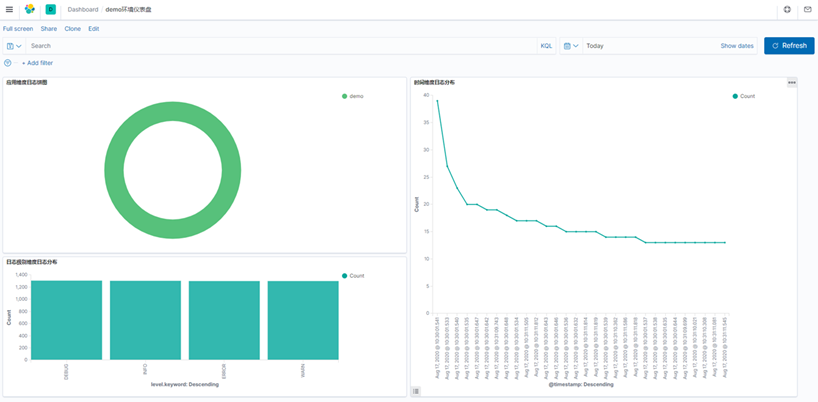
Task: Open the green D space avatar
Action: 51,9
